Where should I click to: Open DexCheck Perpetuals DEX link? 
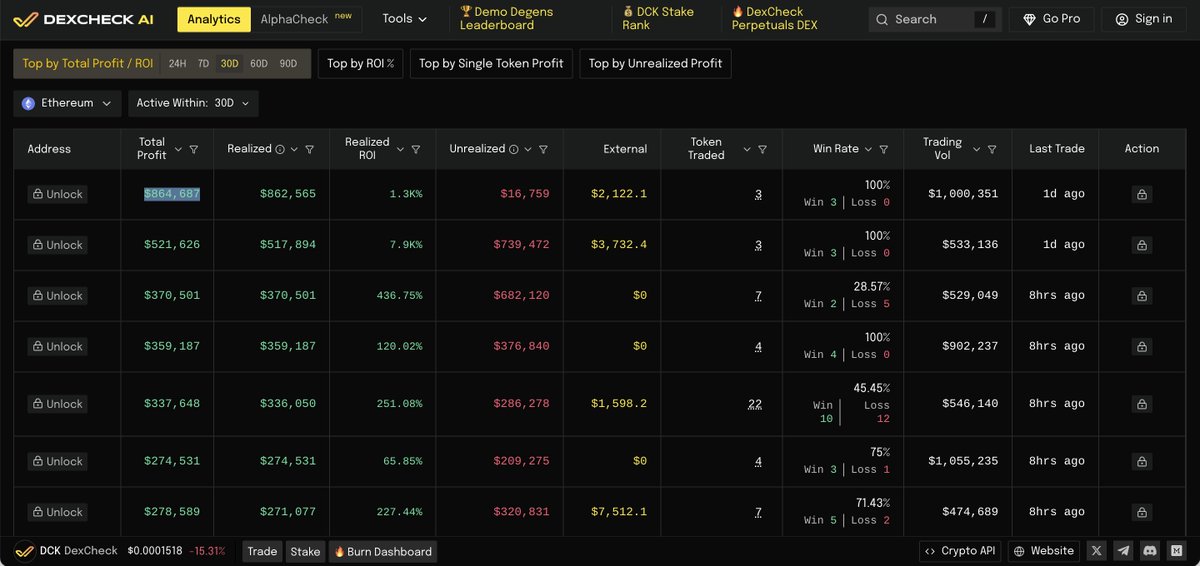click(774, 19)
